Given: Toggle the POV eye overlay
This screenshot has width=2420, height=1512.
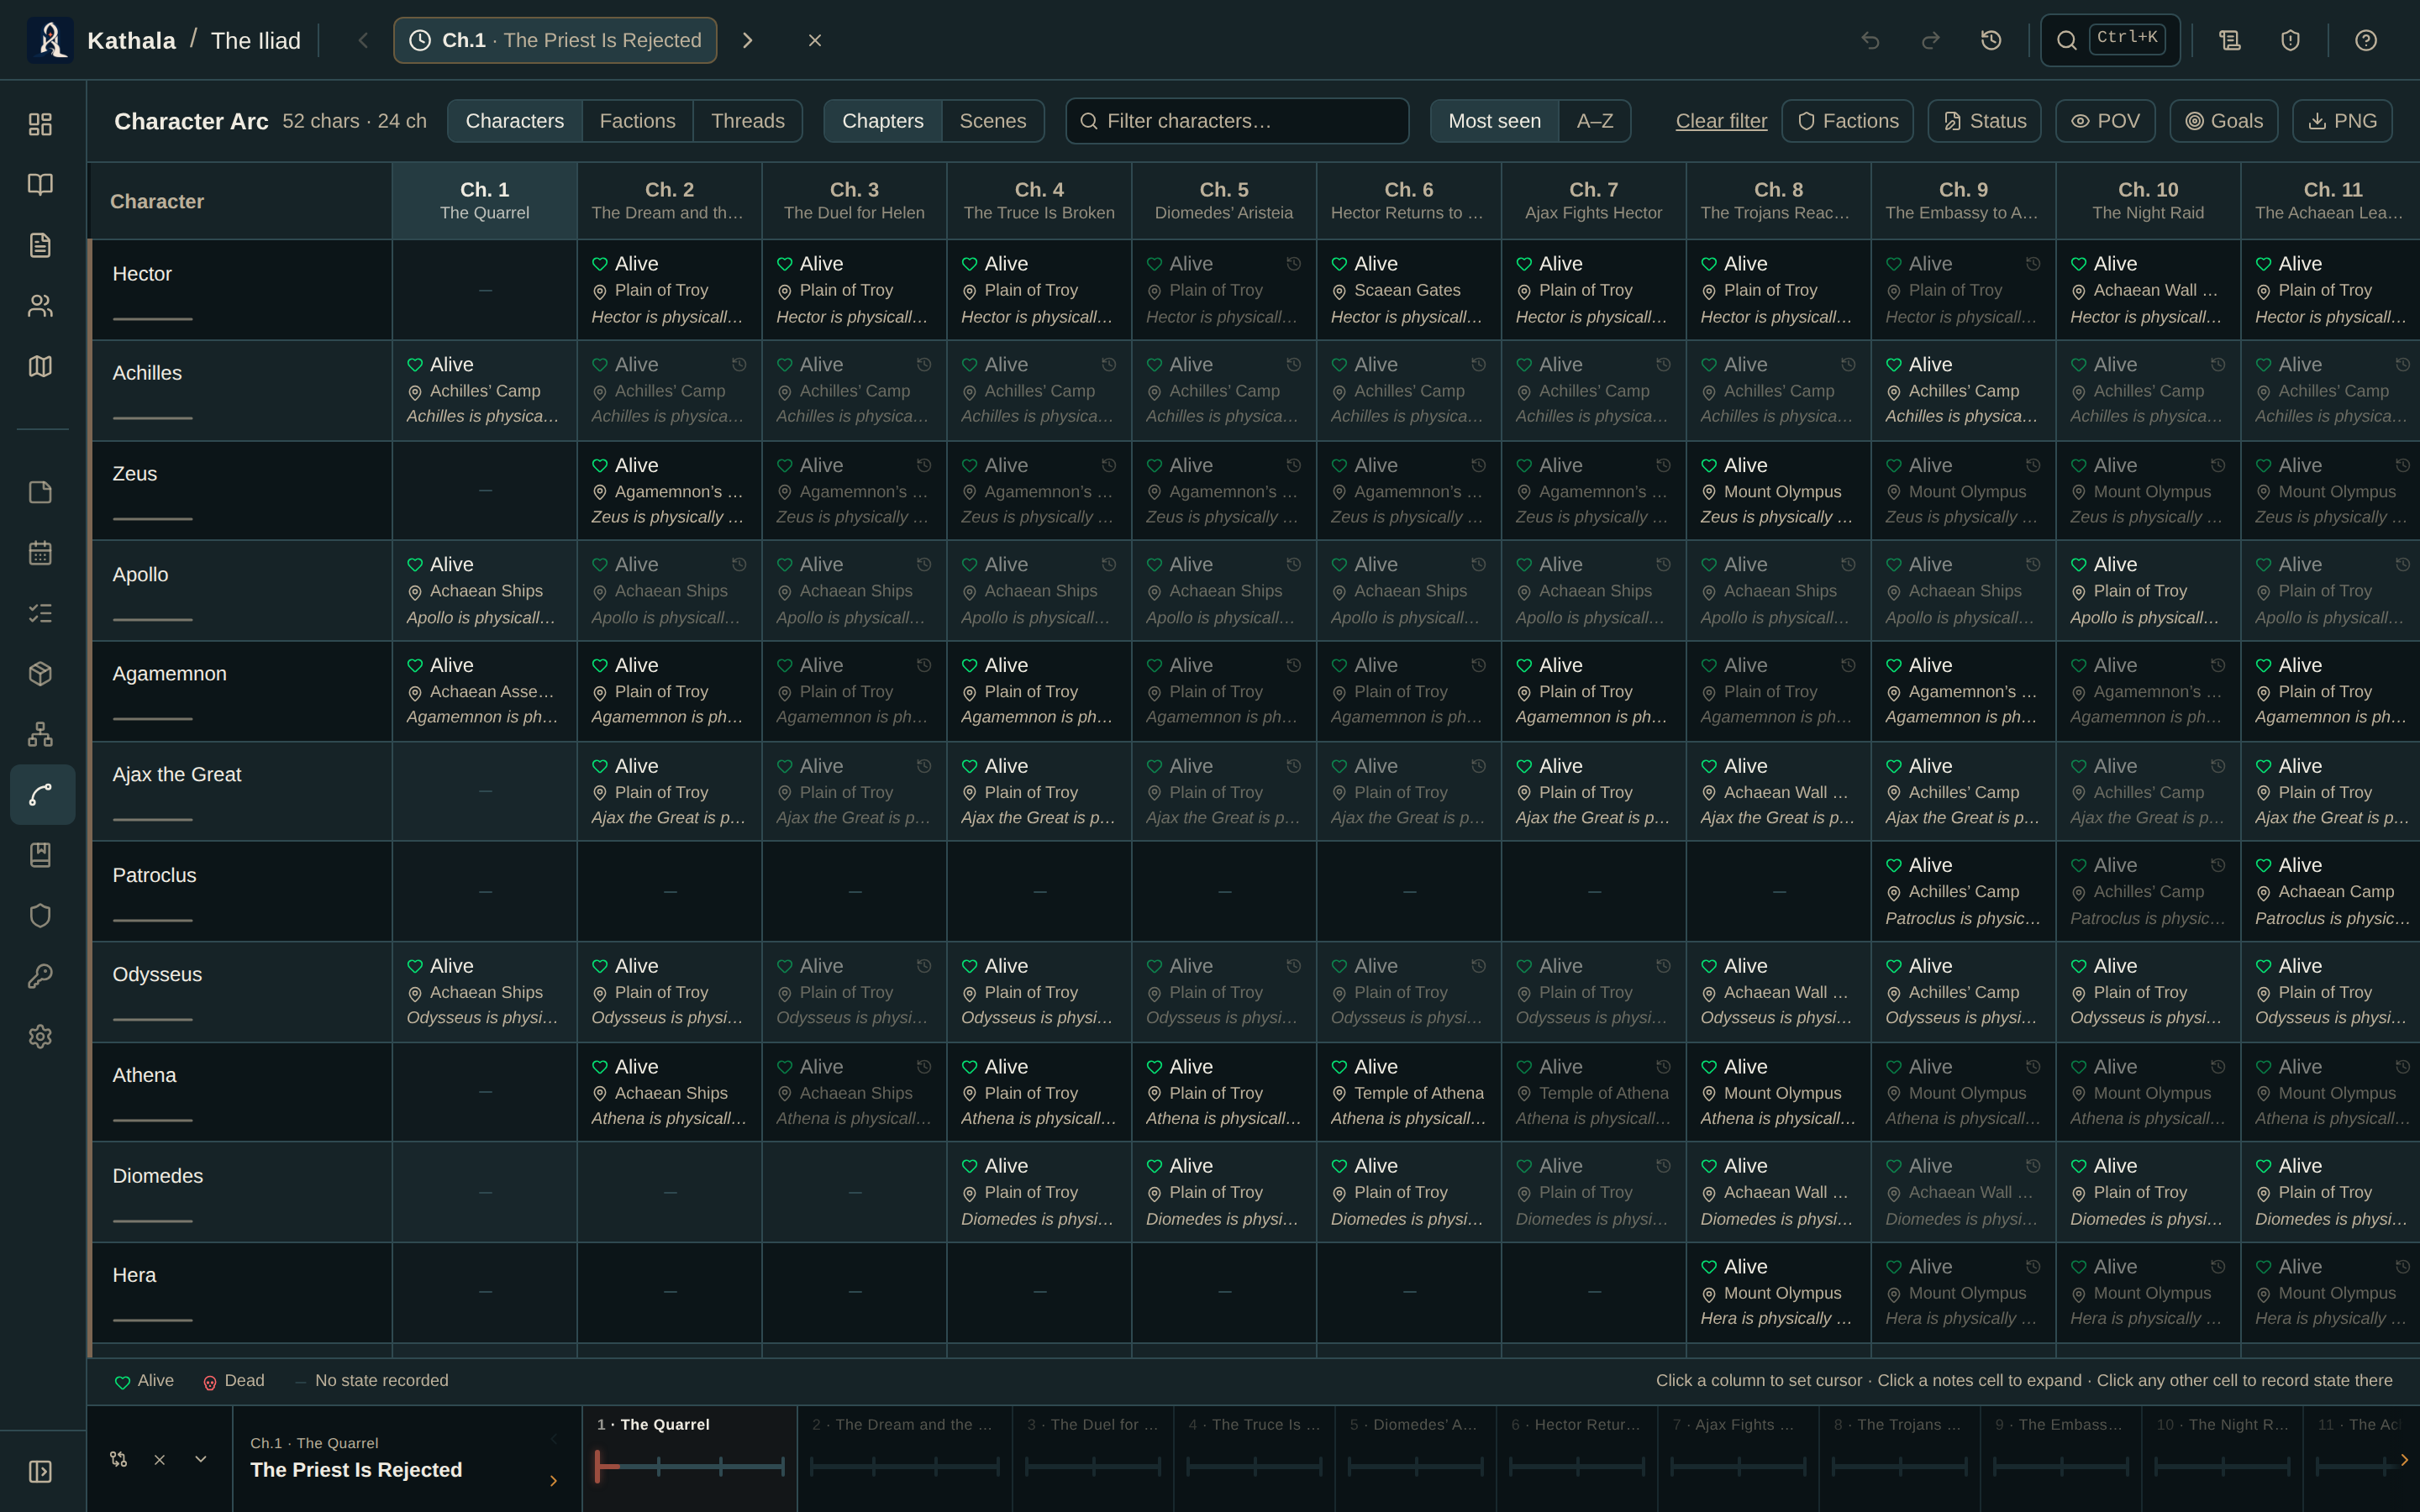Looking at the screenshot, I should 2105,121.
